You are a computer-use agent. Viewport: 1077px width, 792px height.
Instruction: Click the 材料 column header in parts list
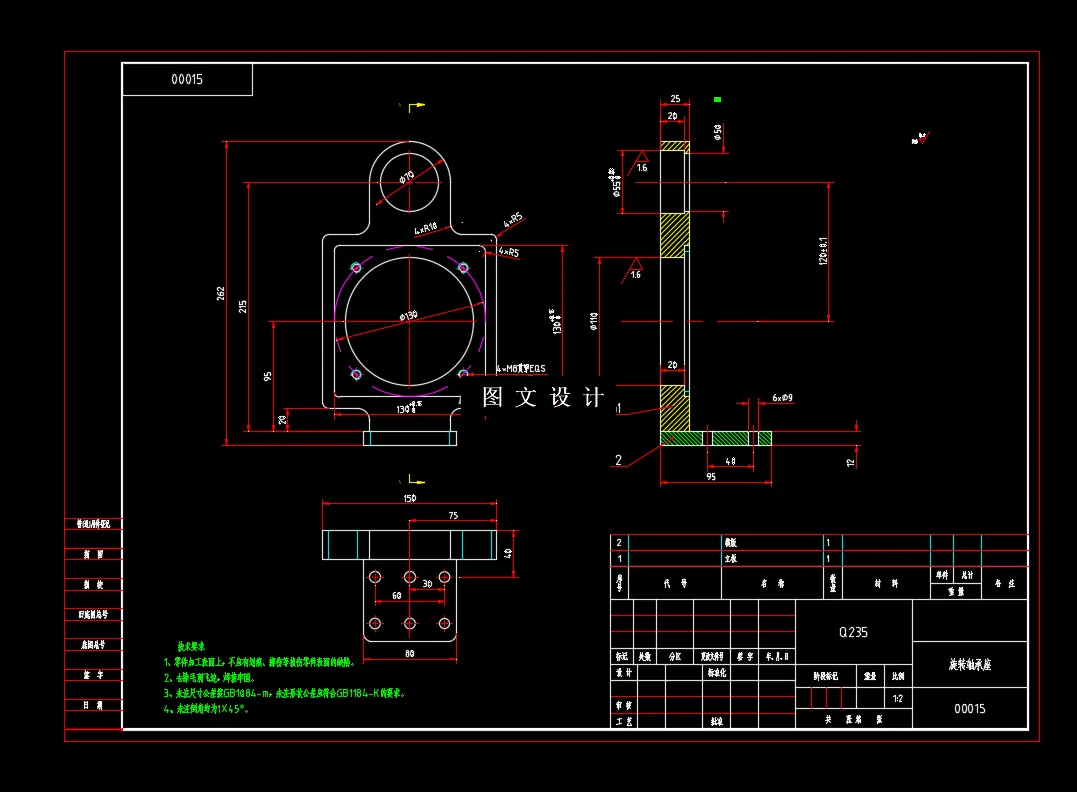click(886, 583)
